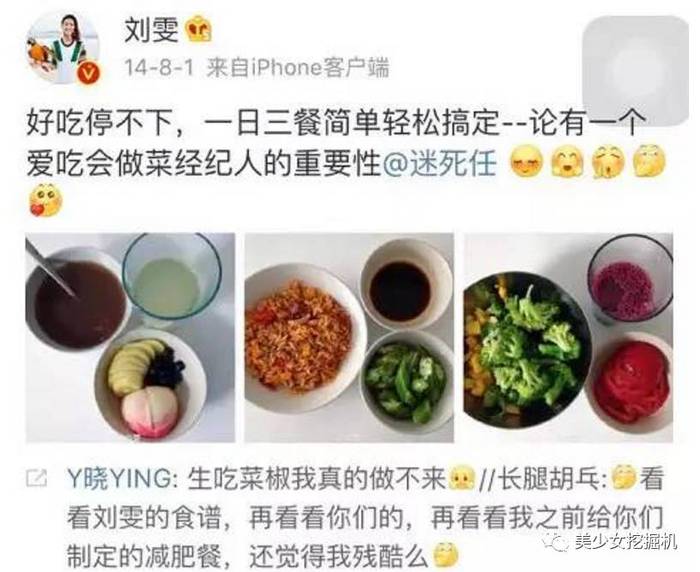
Task: Tap the 14-8-1 post date
Action: (158, 68)
